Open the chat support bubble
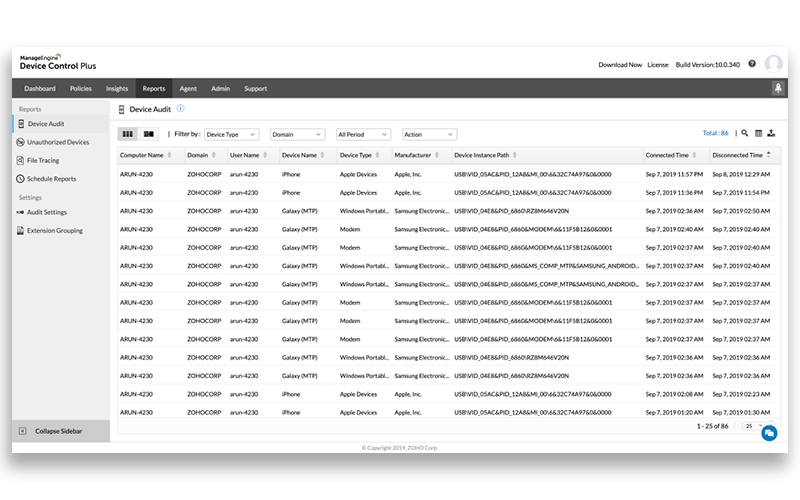The width and height of the screenshot is (800, 500). [x=768, y=433]
